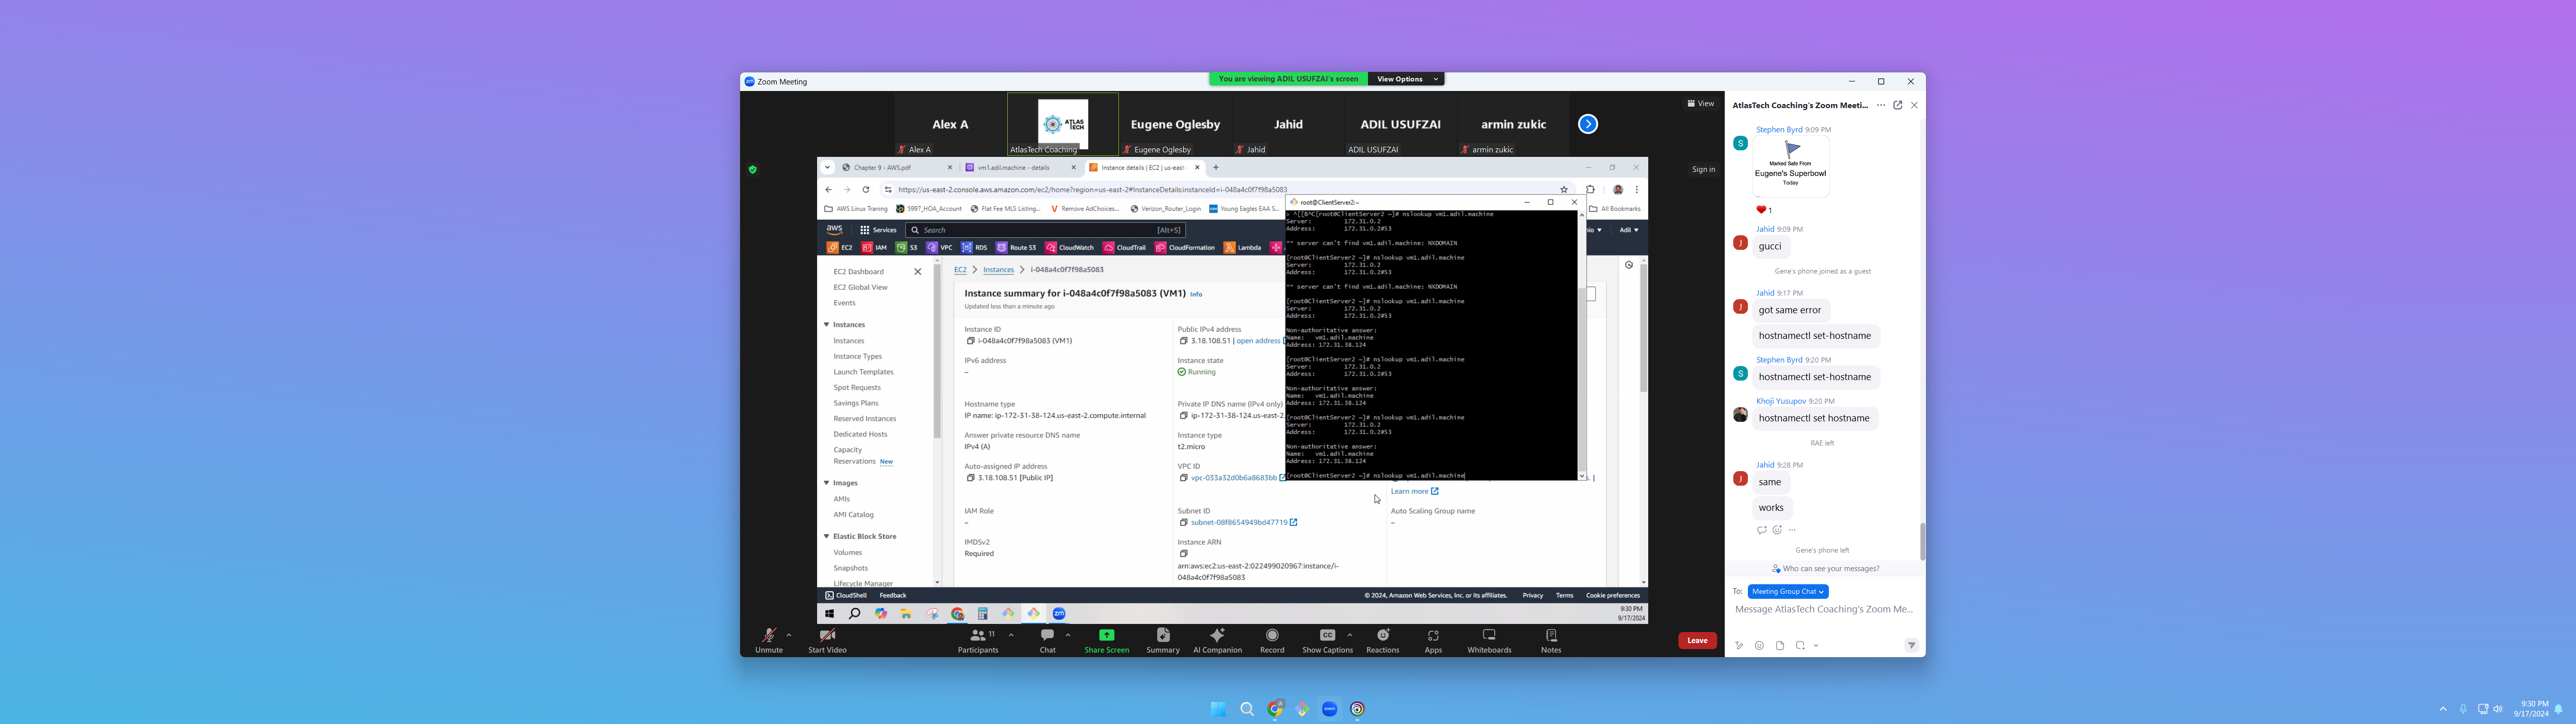Expand audio options arrow beside Unmute
The width and height of the screenshot is (2576, 724).
coord(789,635)
